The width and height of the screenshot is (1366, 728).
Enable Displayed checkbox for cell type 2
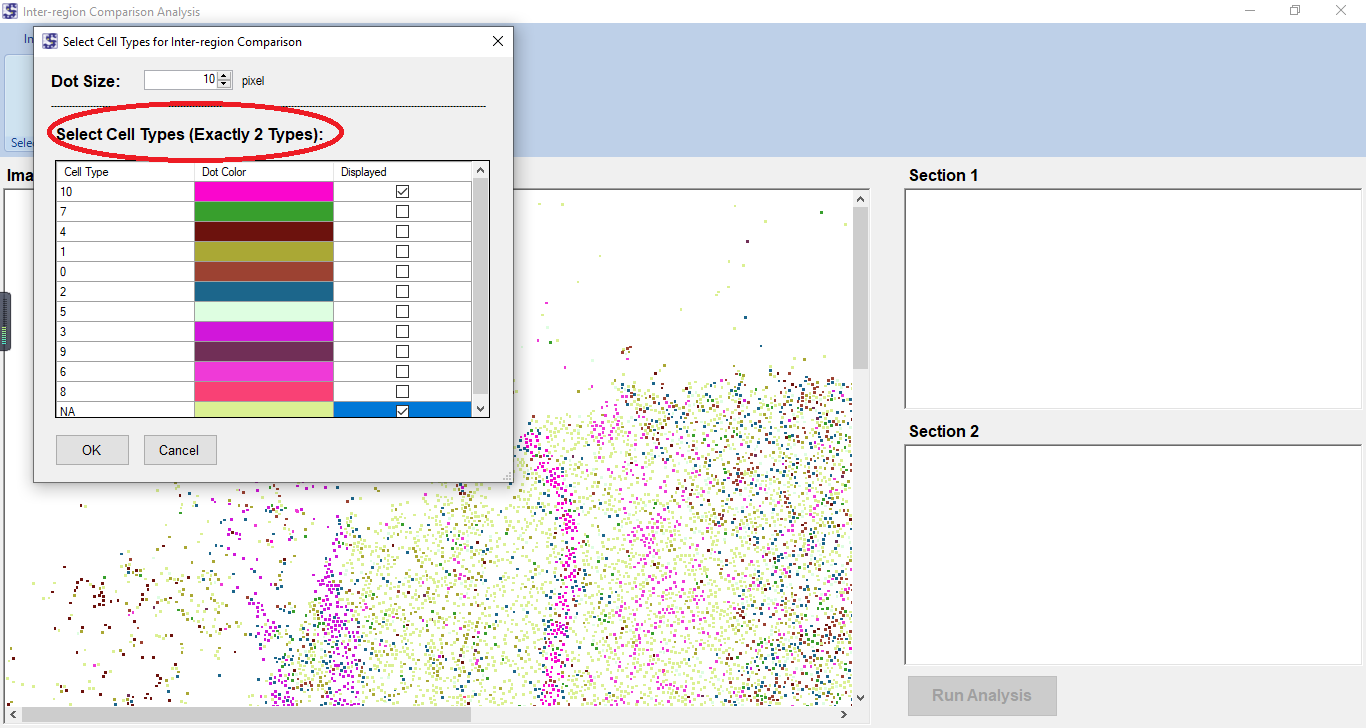click(x=402, y=291)
